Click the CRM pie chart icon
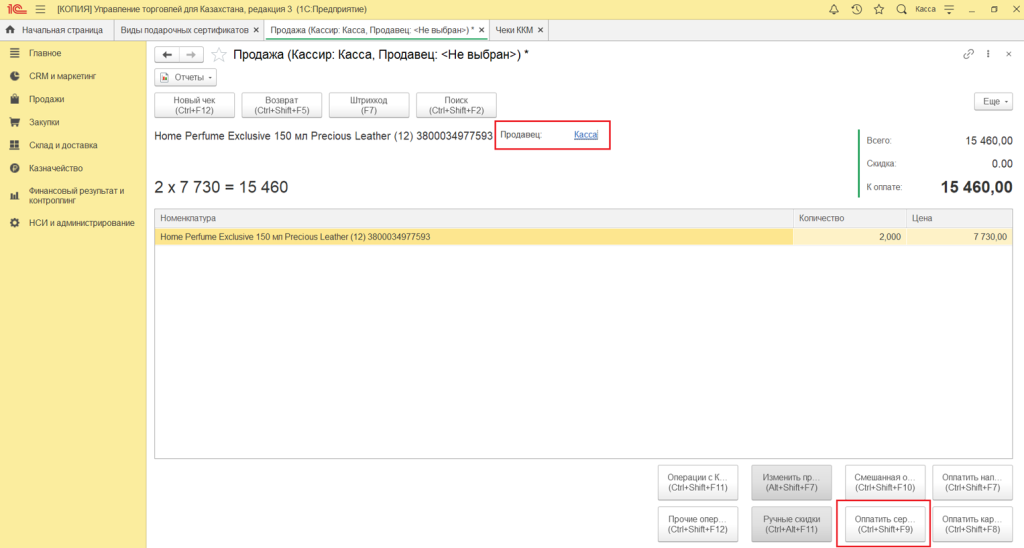This screenshot has height=548, width=1024. (x=14, y=76)
